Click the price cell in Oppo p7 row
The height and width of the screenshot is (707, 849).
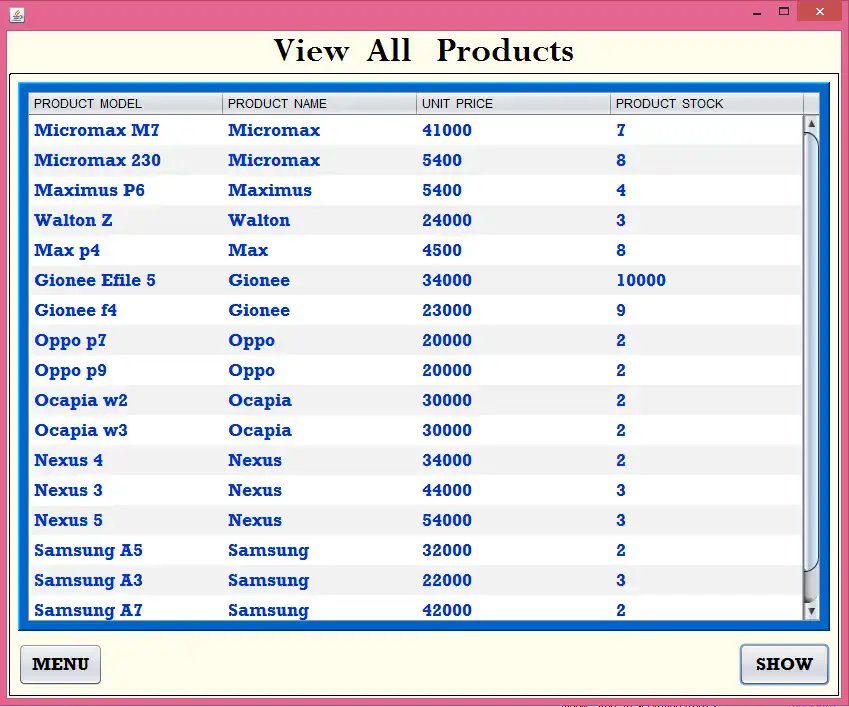(513, 340)
